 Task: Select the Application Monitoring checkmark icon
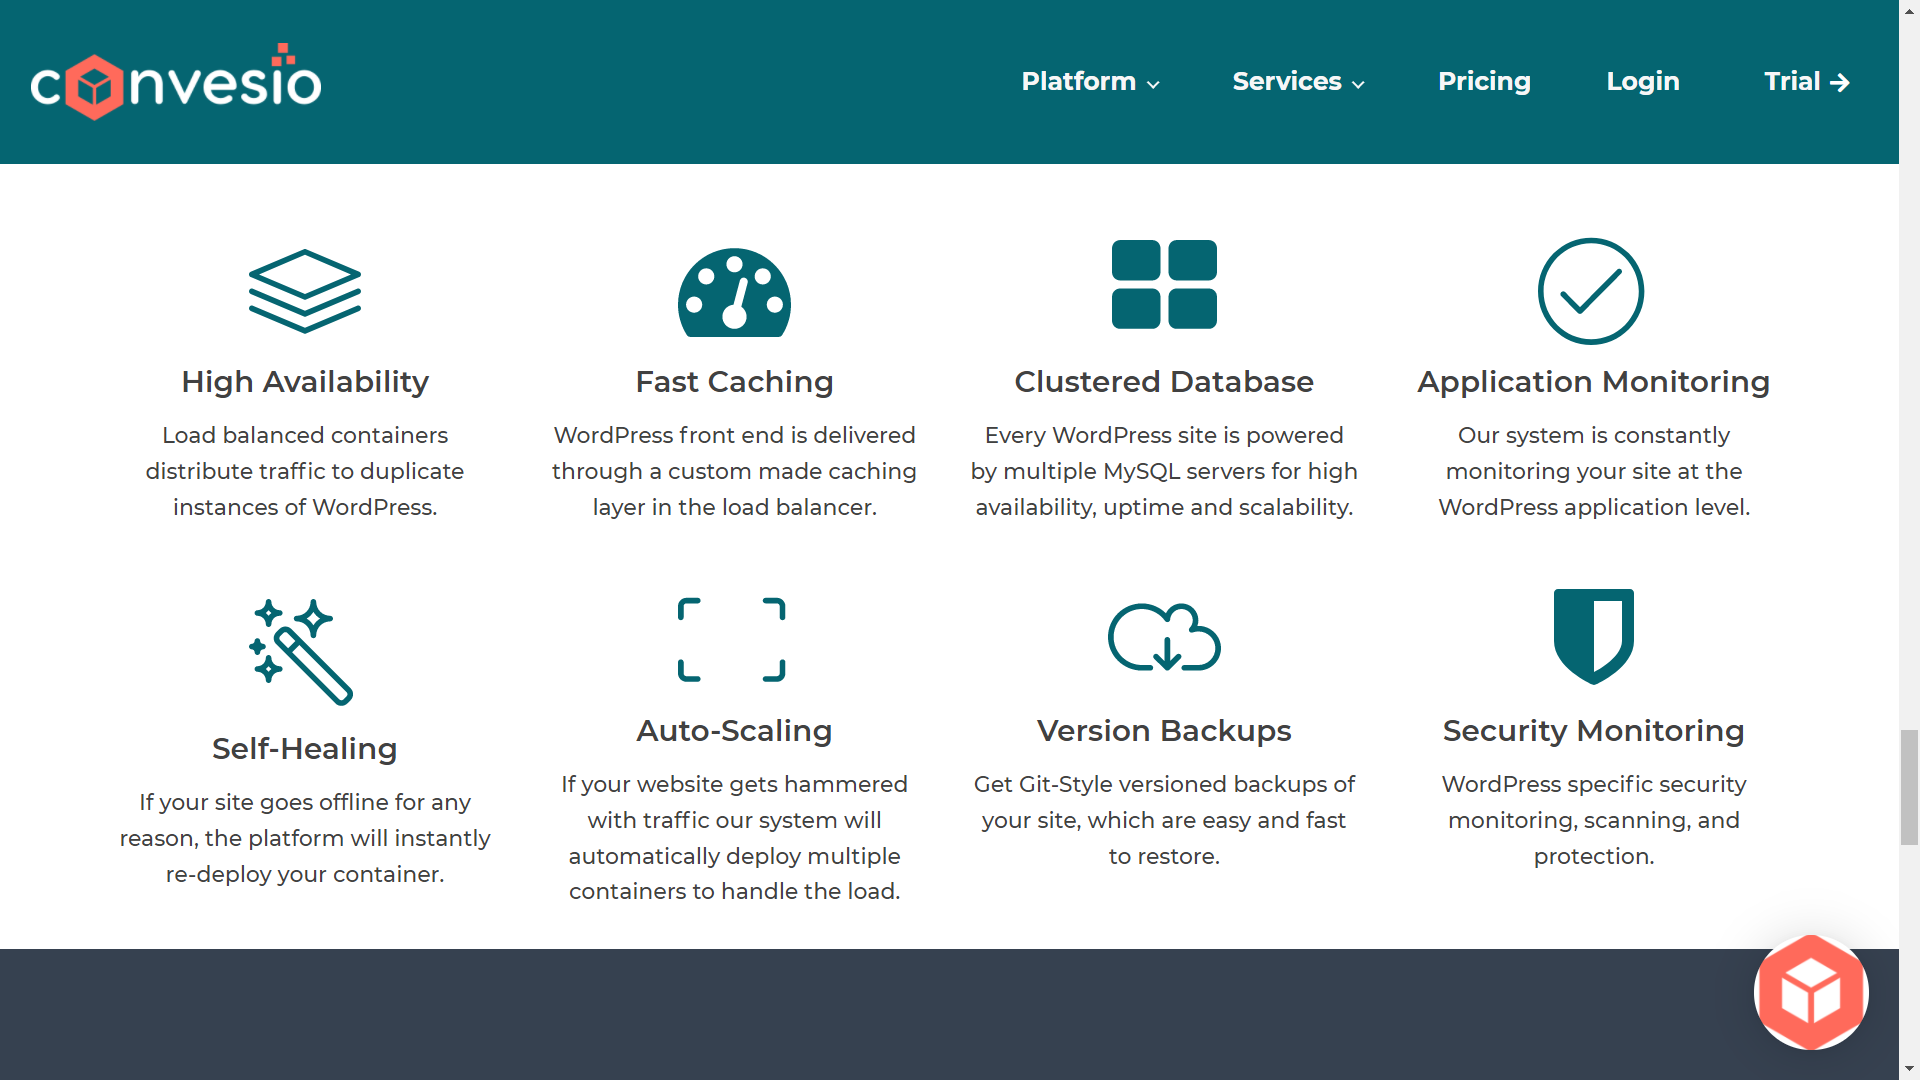click(1592, 291)
